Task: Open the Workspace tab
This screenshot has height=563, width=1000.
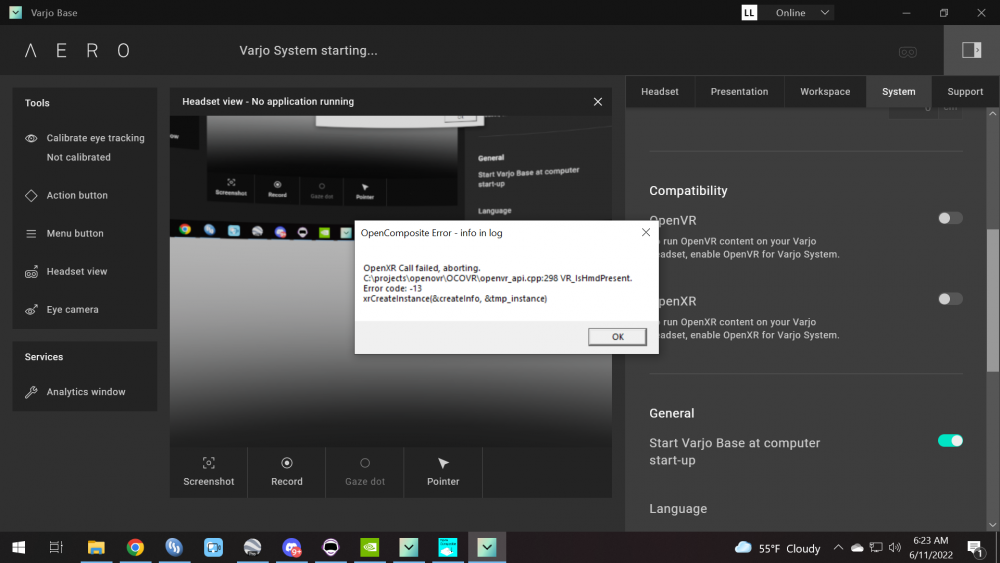Action: tap(825, 91)
